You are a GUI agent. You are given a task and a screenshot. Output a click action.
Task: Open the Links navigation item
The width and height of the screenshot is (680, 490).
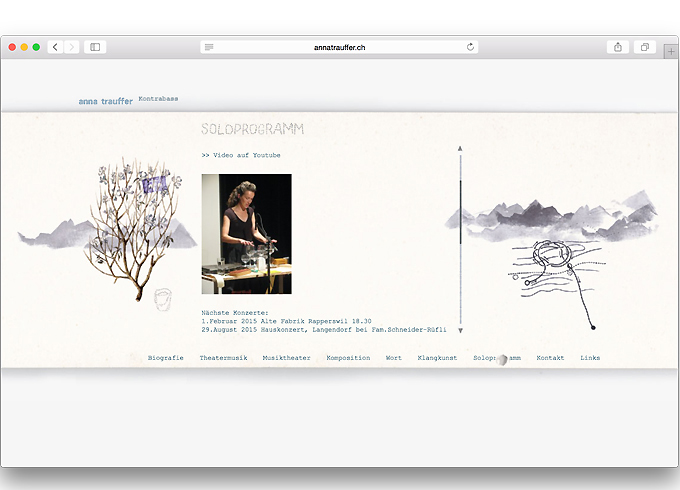coord(590,357)
